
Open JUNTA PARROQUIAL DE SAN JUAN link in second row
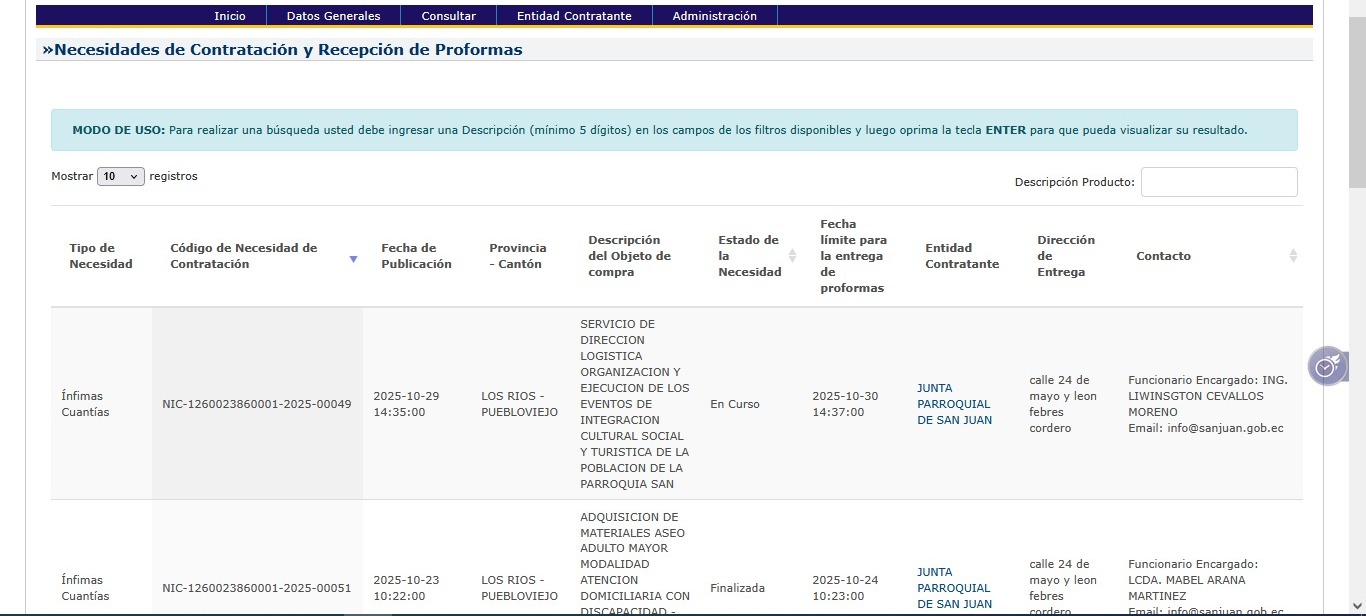954,588
